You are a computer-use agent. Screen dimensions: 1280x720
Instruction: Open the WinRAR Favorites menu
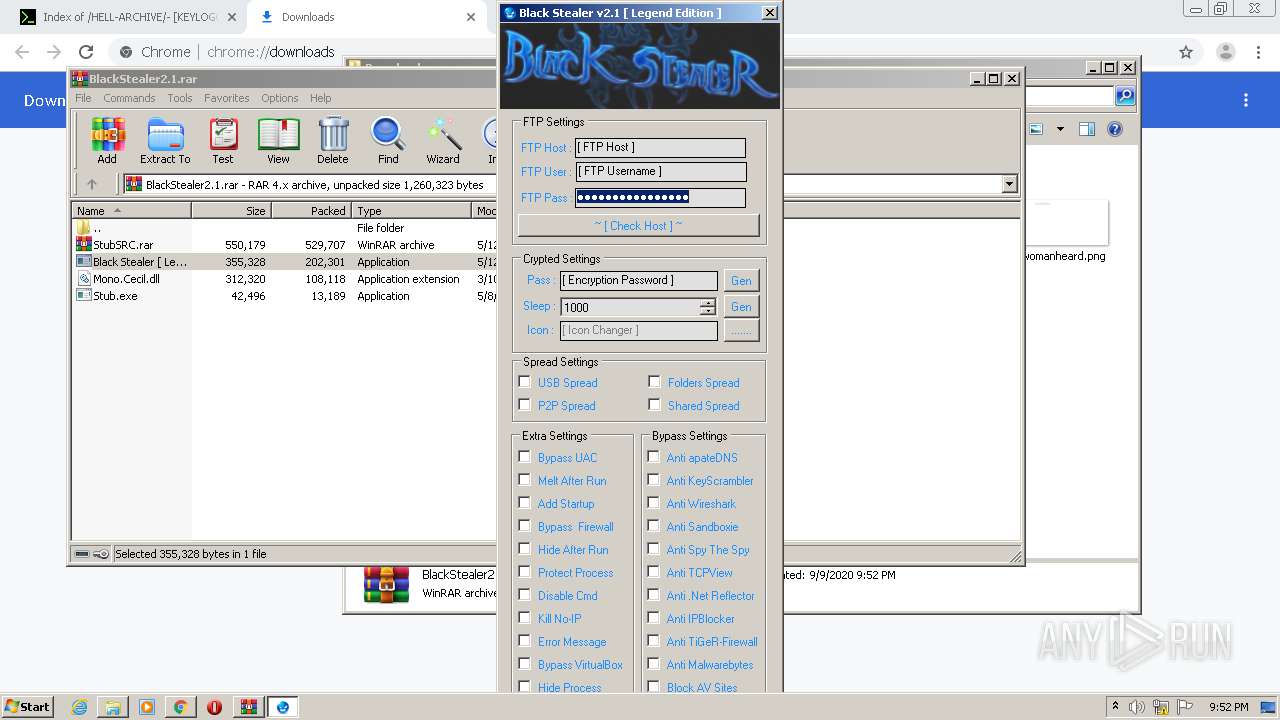click(x=227, y=98)
